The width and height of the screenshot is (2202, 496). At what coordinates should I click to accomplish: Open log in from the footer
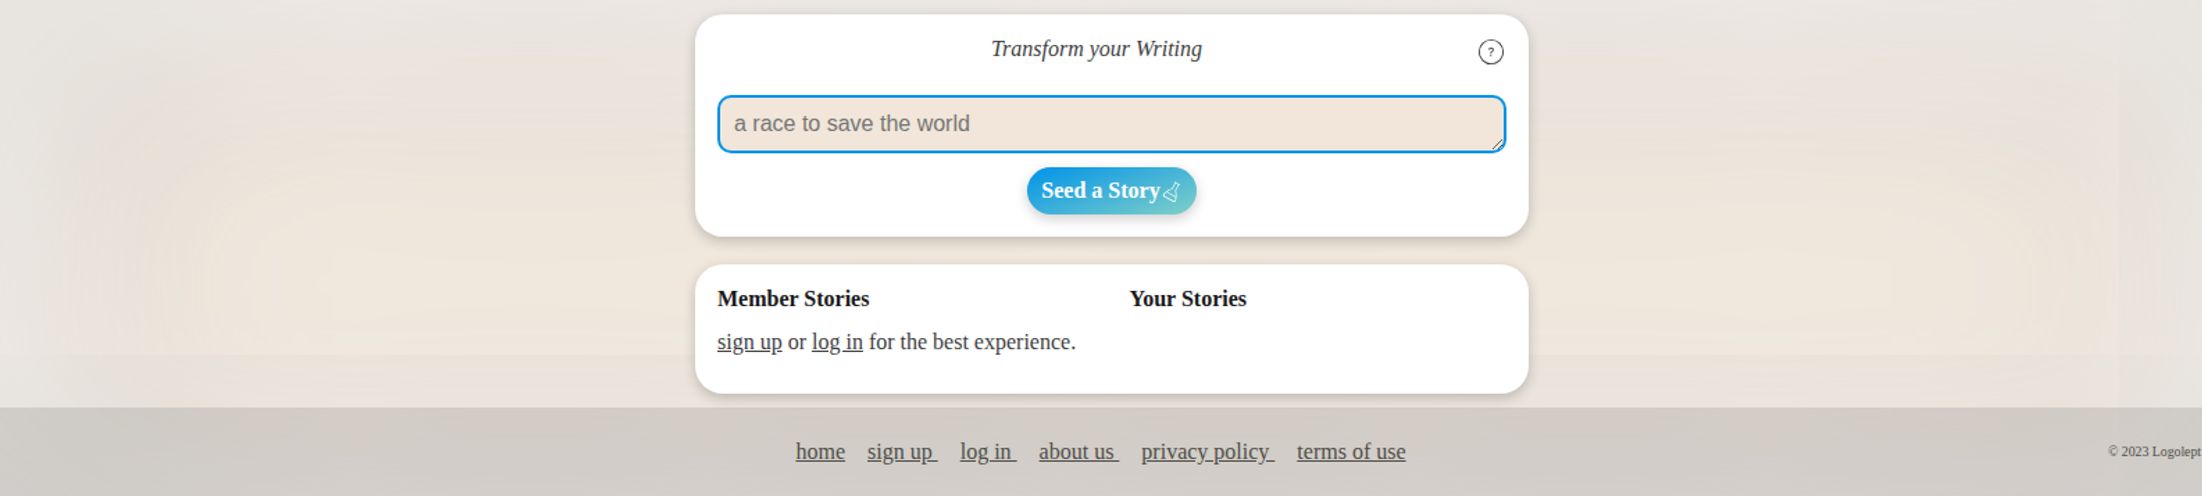[986, 452]
